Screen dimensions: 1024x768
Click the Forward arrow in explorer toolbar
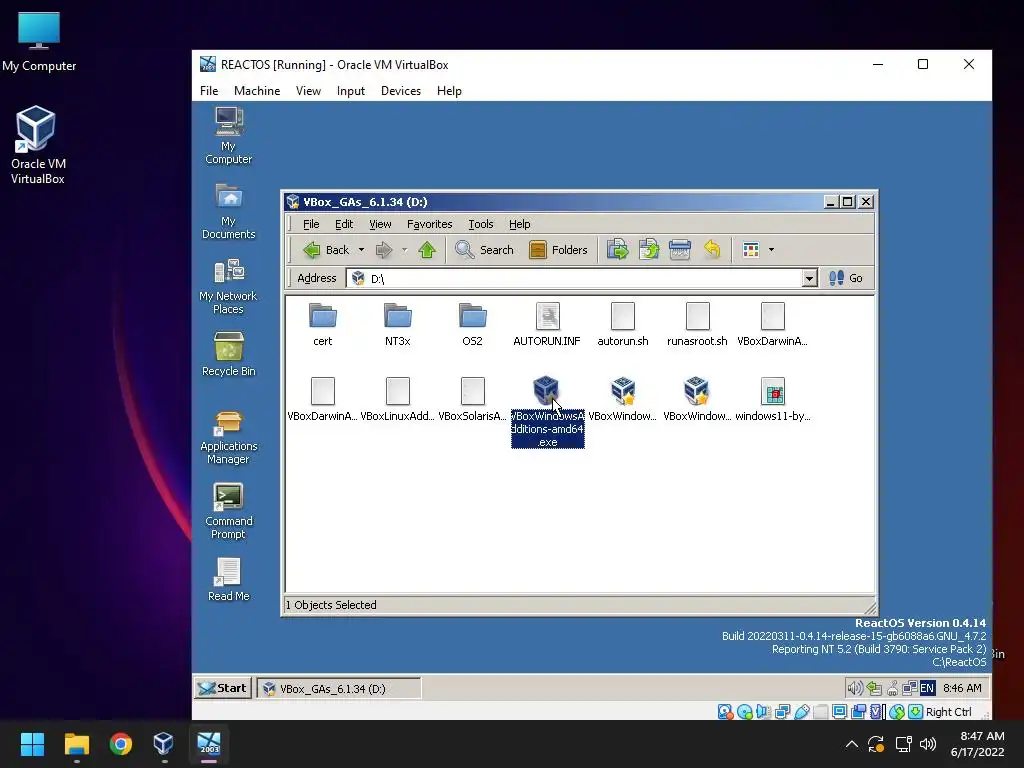pos(384,249)
